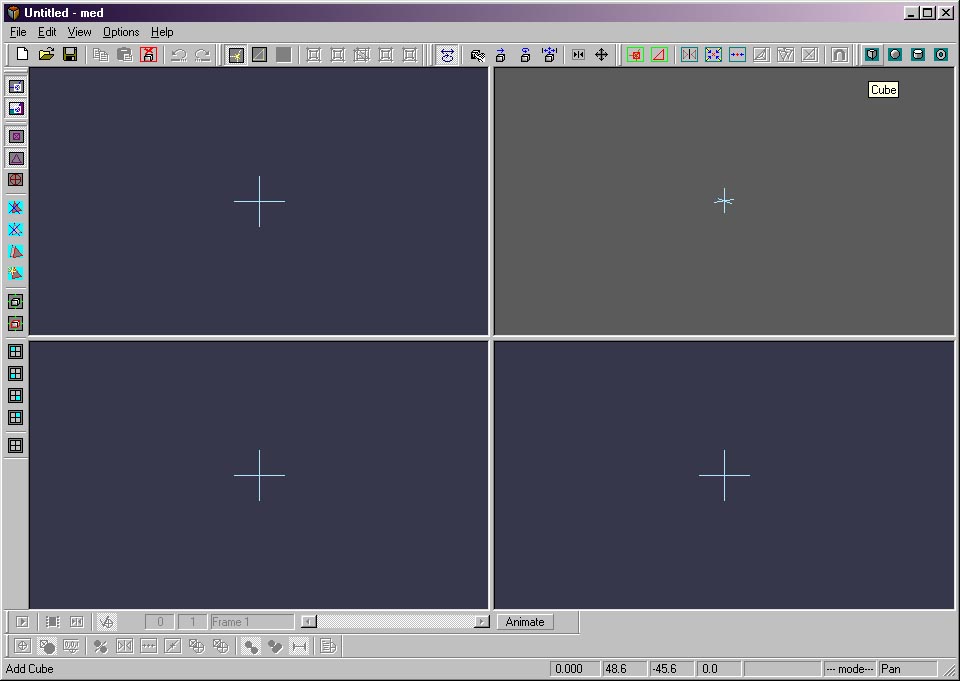Click the red crosshair circle in left toolbar

(x=16, y=179)
